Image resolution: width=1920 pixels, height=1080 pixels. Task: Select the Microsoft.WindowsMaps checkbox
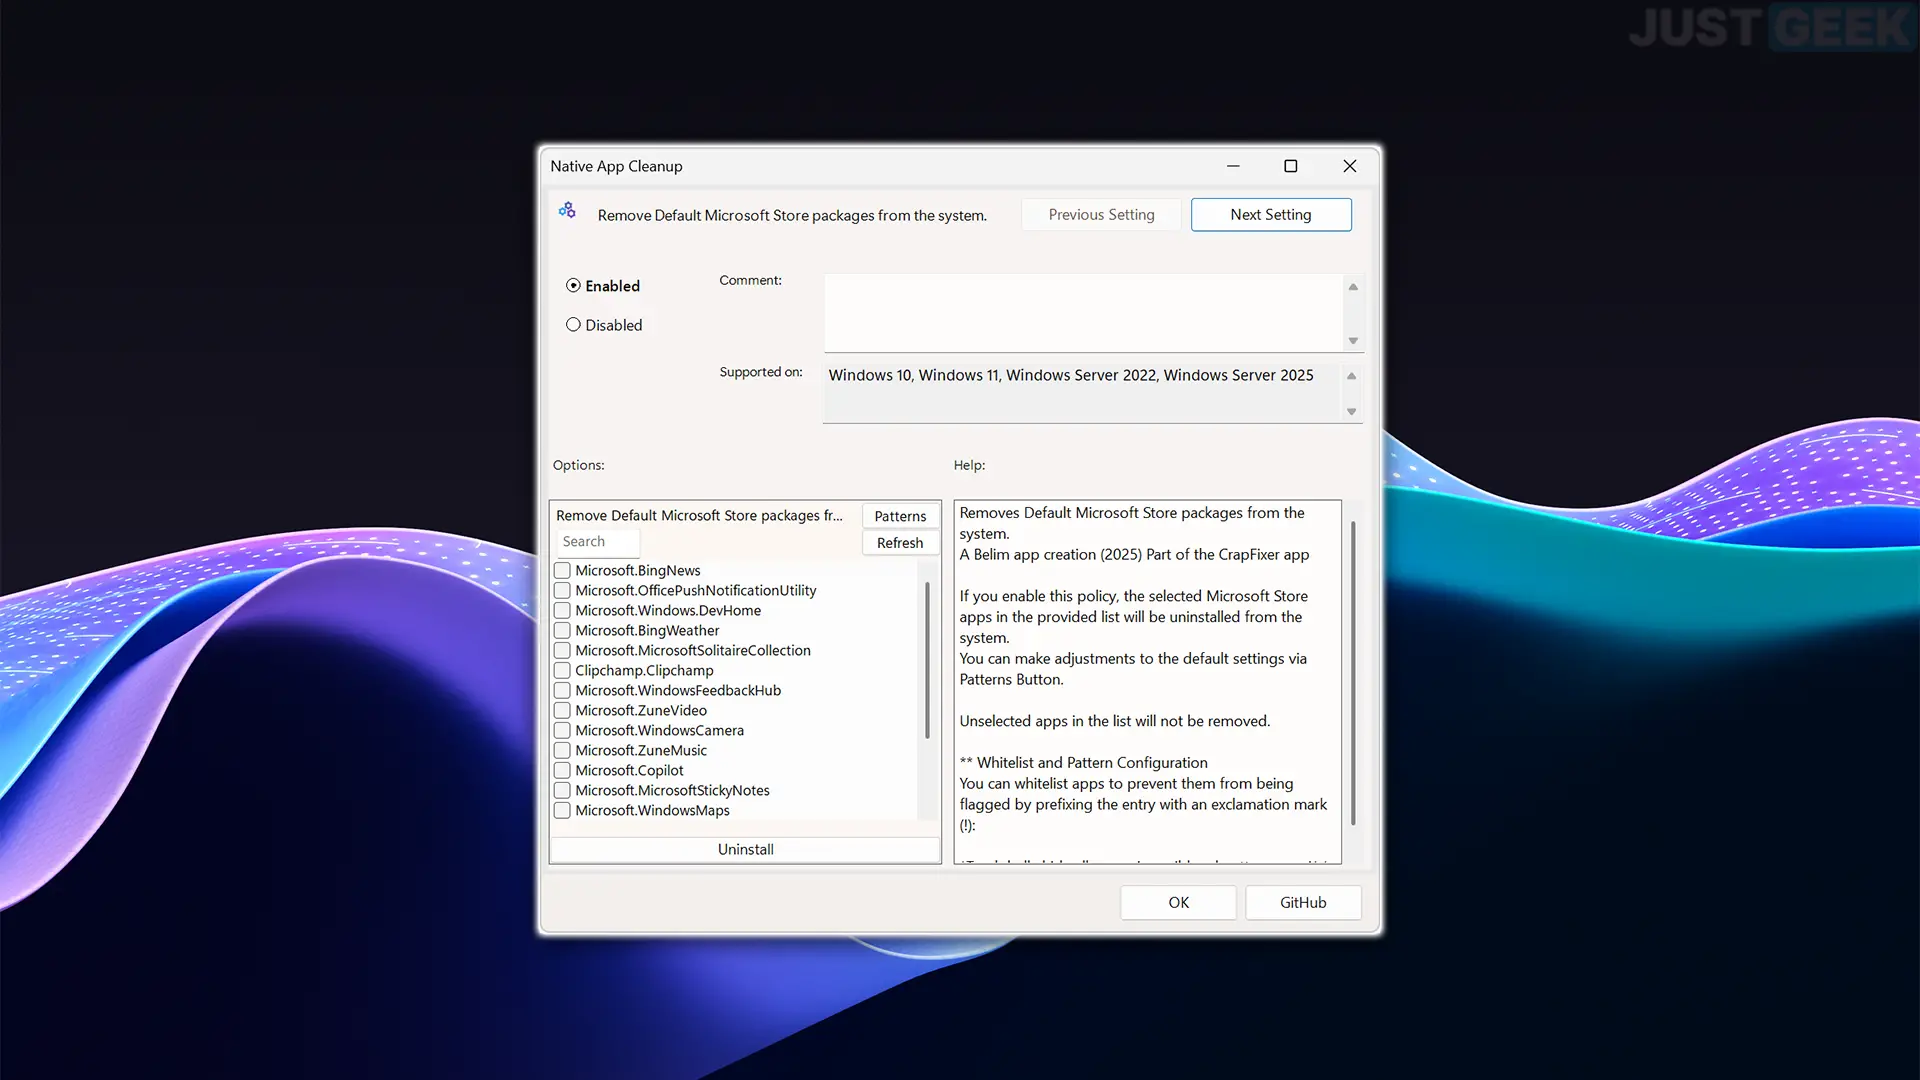(x=562, y=811)
